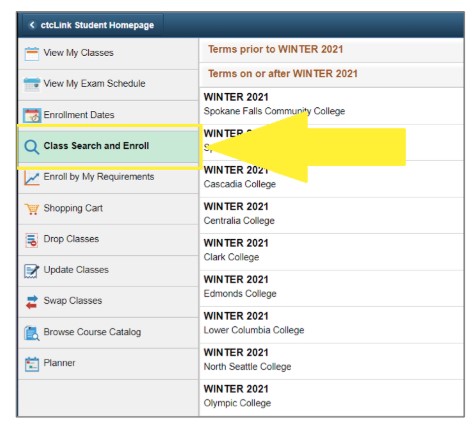Select Class Search and Enroll

click(x=108, y=147)
